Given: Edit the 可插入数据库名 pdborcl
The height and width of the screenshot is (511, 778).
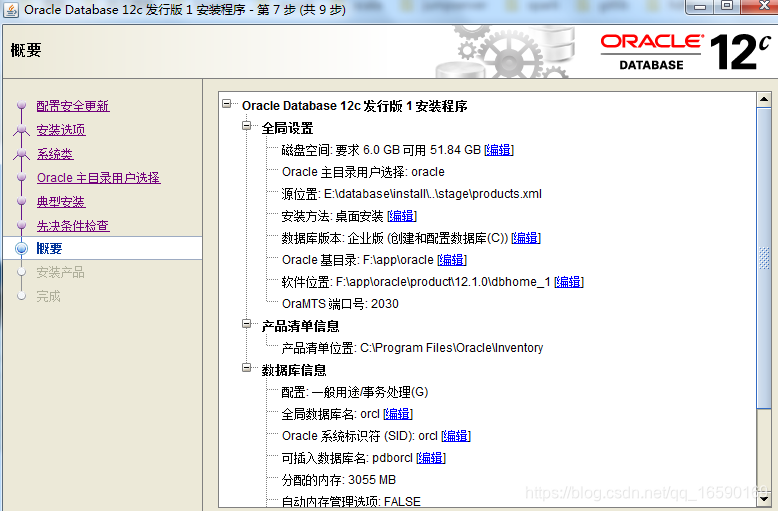Looking at the screenshot, I should click(431, 458).
